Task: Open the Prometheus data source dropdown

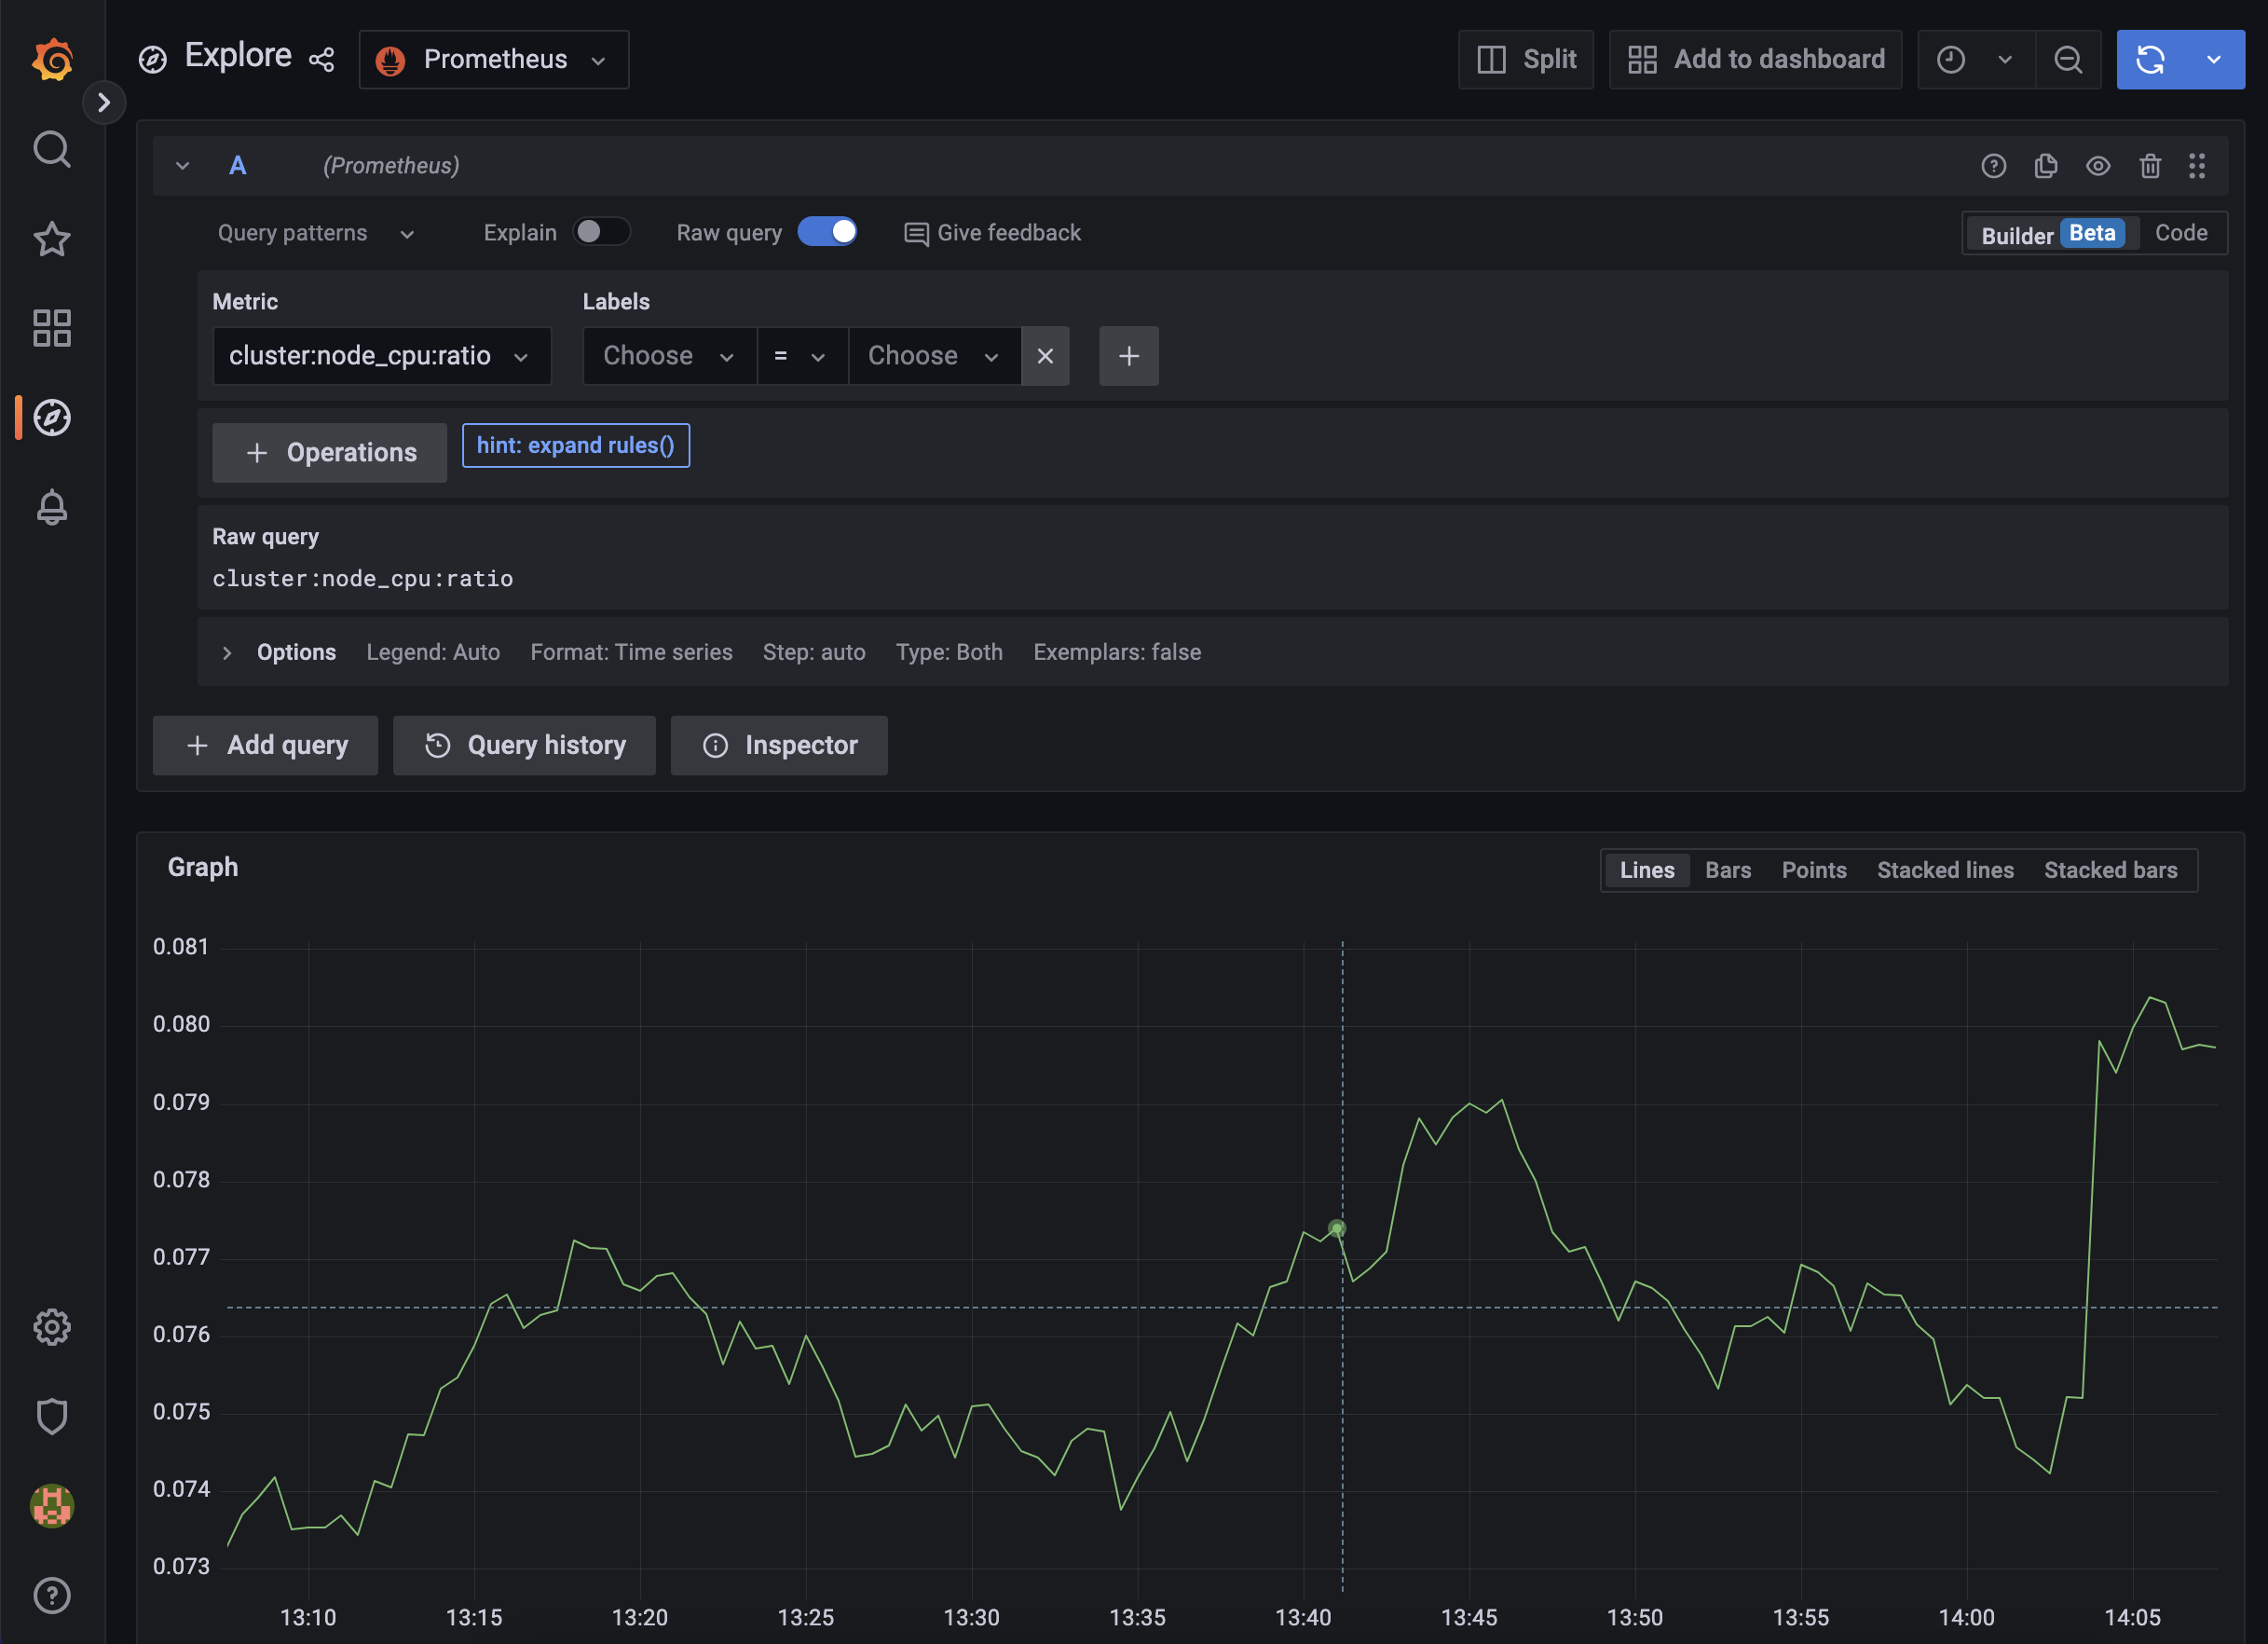Action: pyautogui.click(x=493, y=60)
